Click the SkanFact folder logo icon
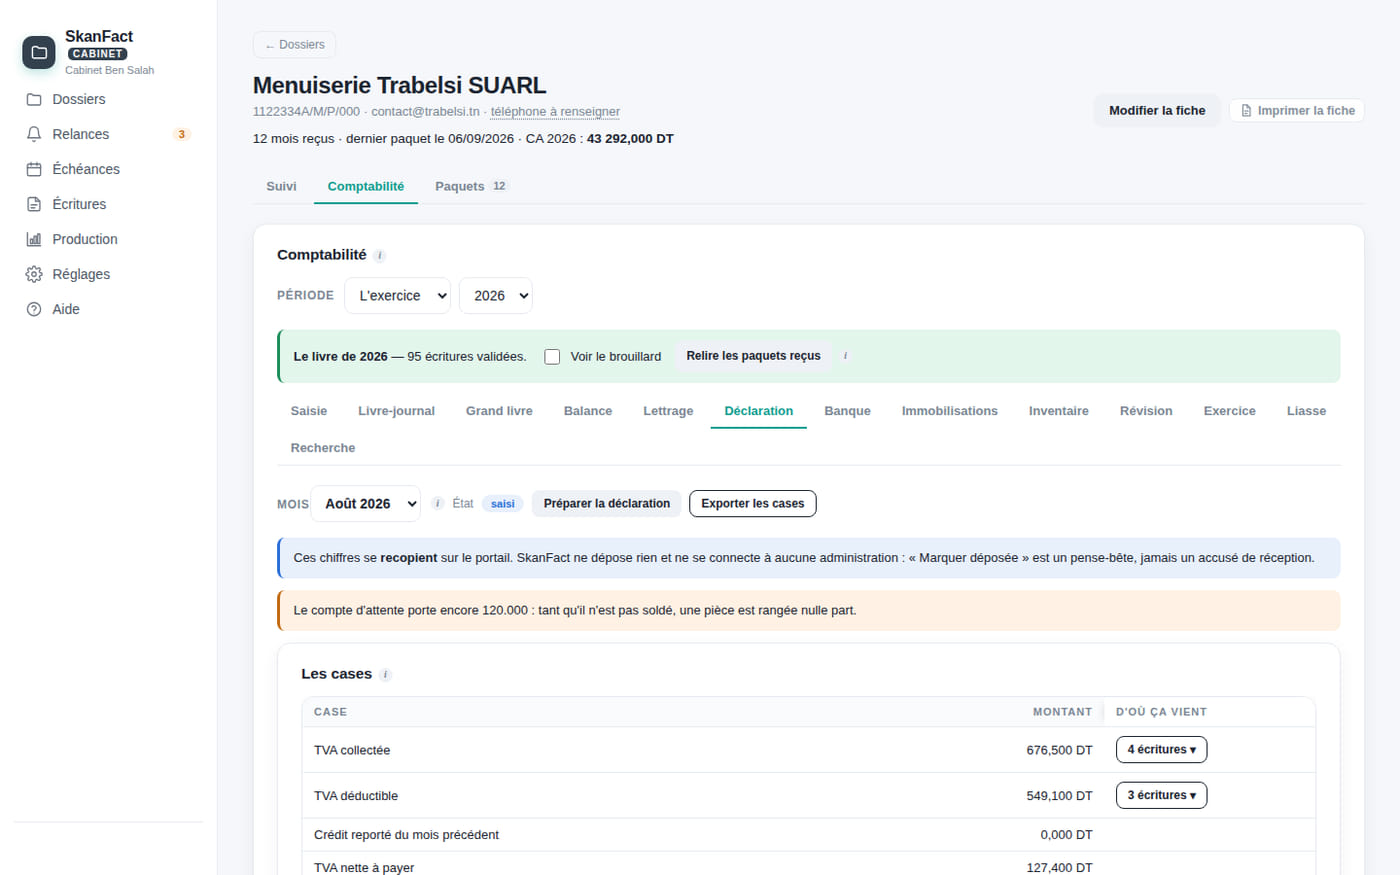This screenshot has height=875, width=1400. tap(39, 52)
